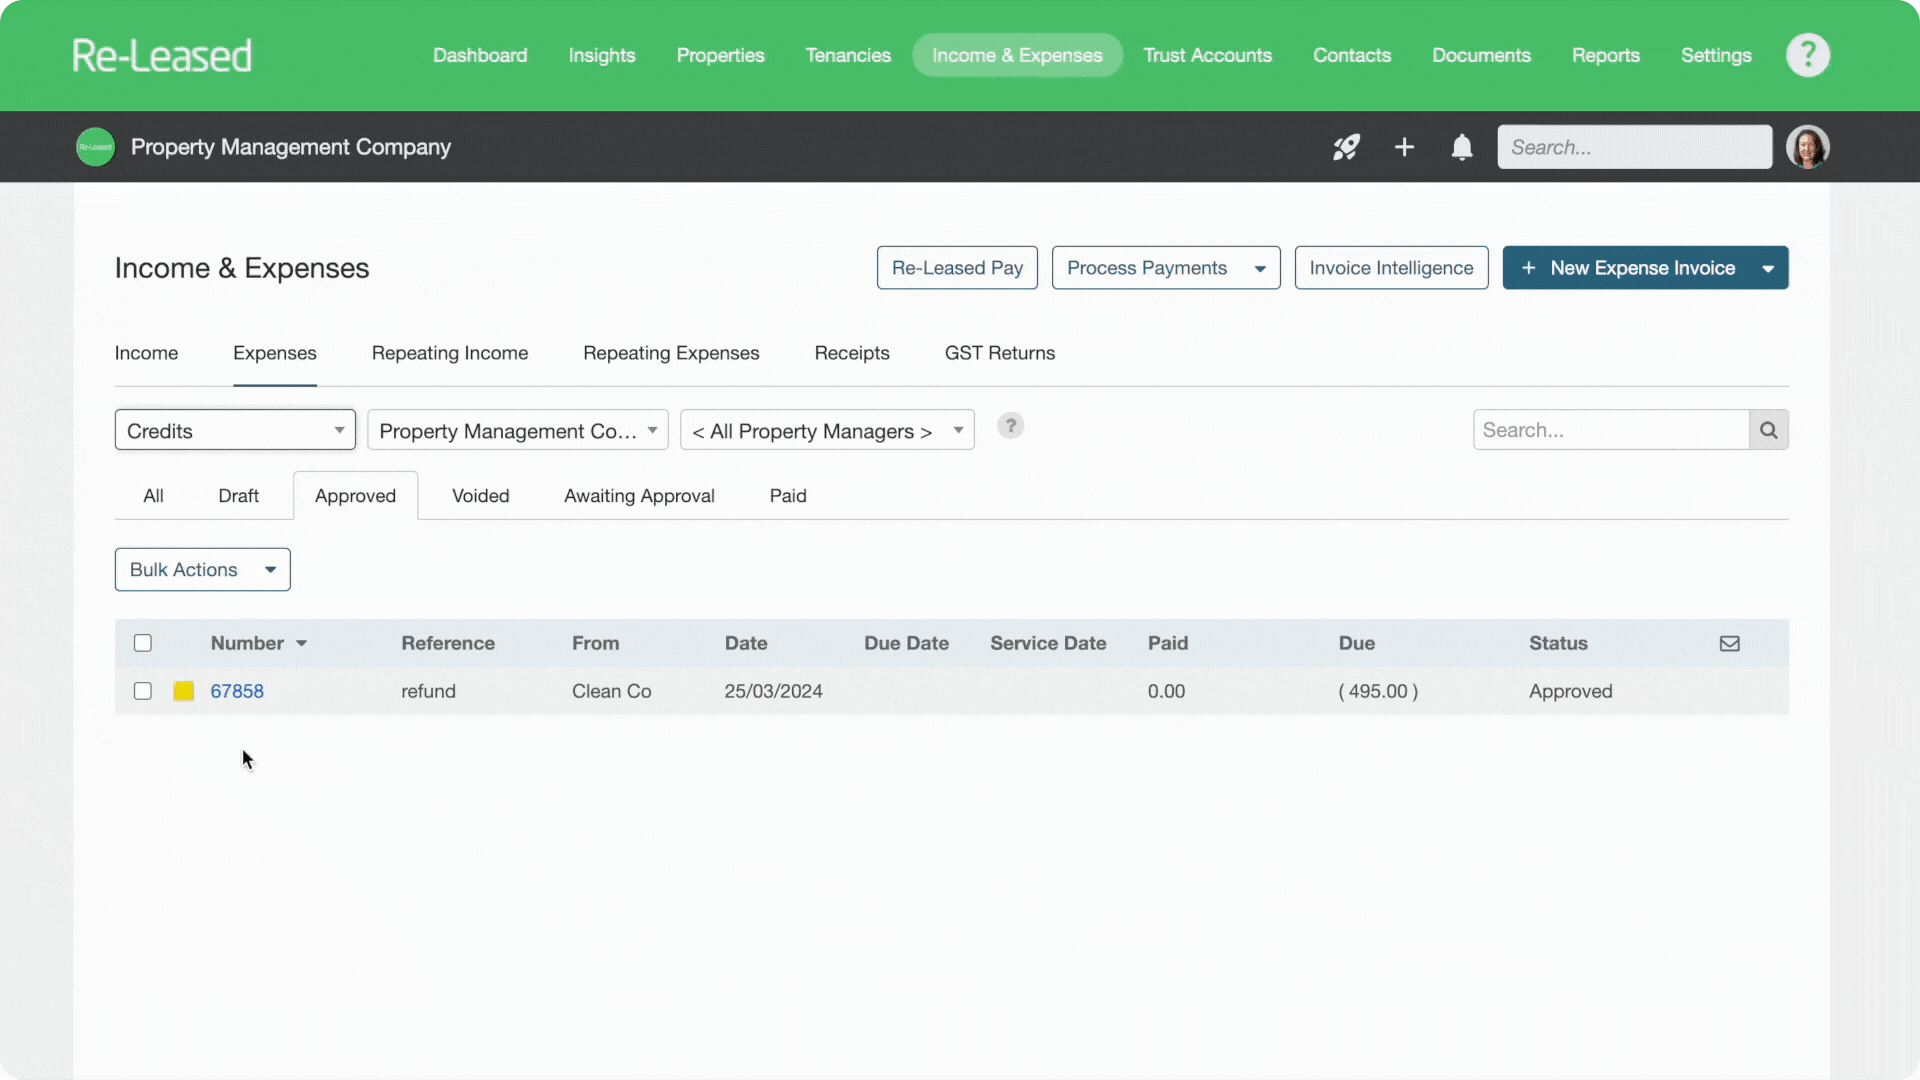
Task: Click the search magnifier icon button
Action: pyautogui.click(x=1768, y=430)
